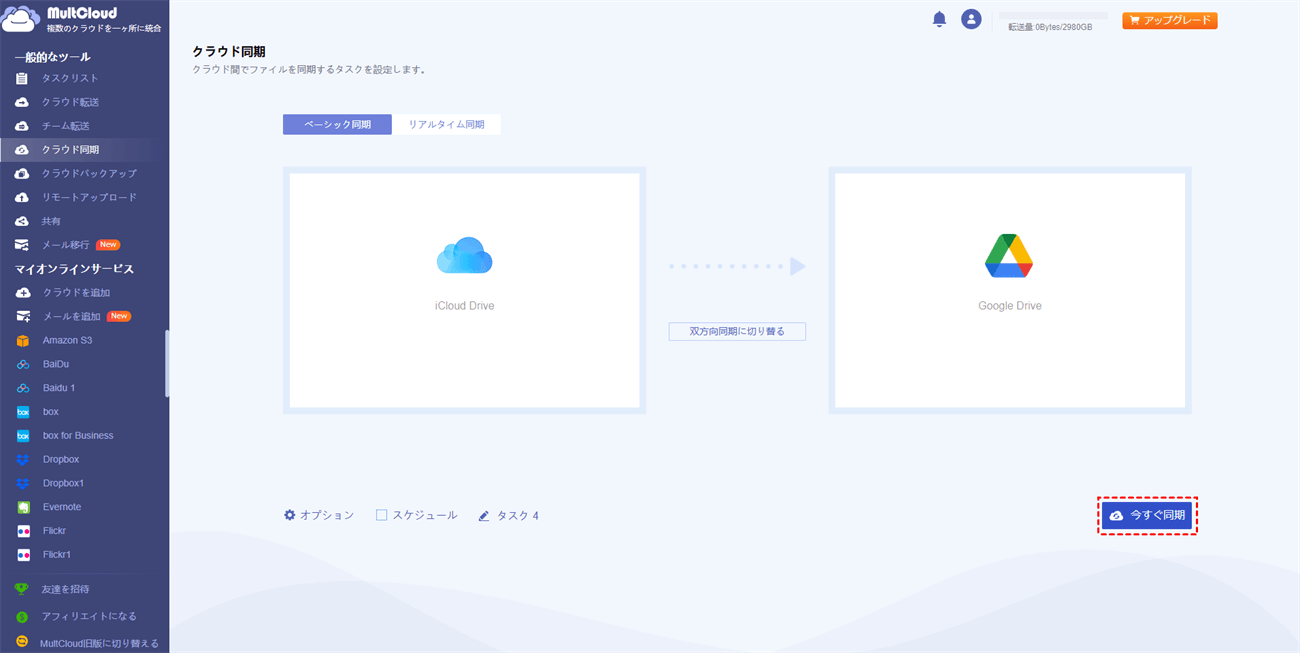The height and width of the screenshot is (653, 1300).
Task: Open notifications bell icon
Action: (939, 19)
